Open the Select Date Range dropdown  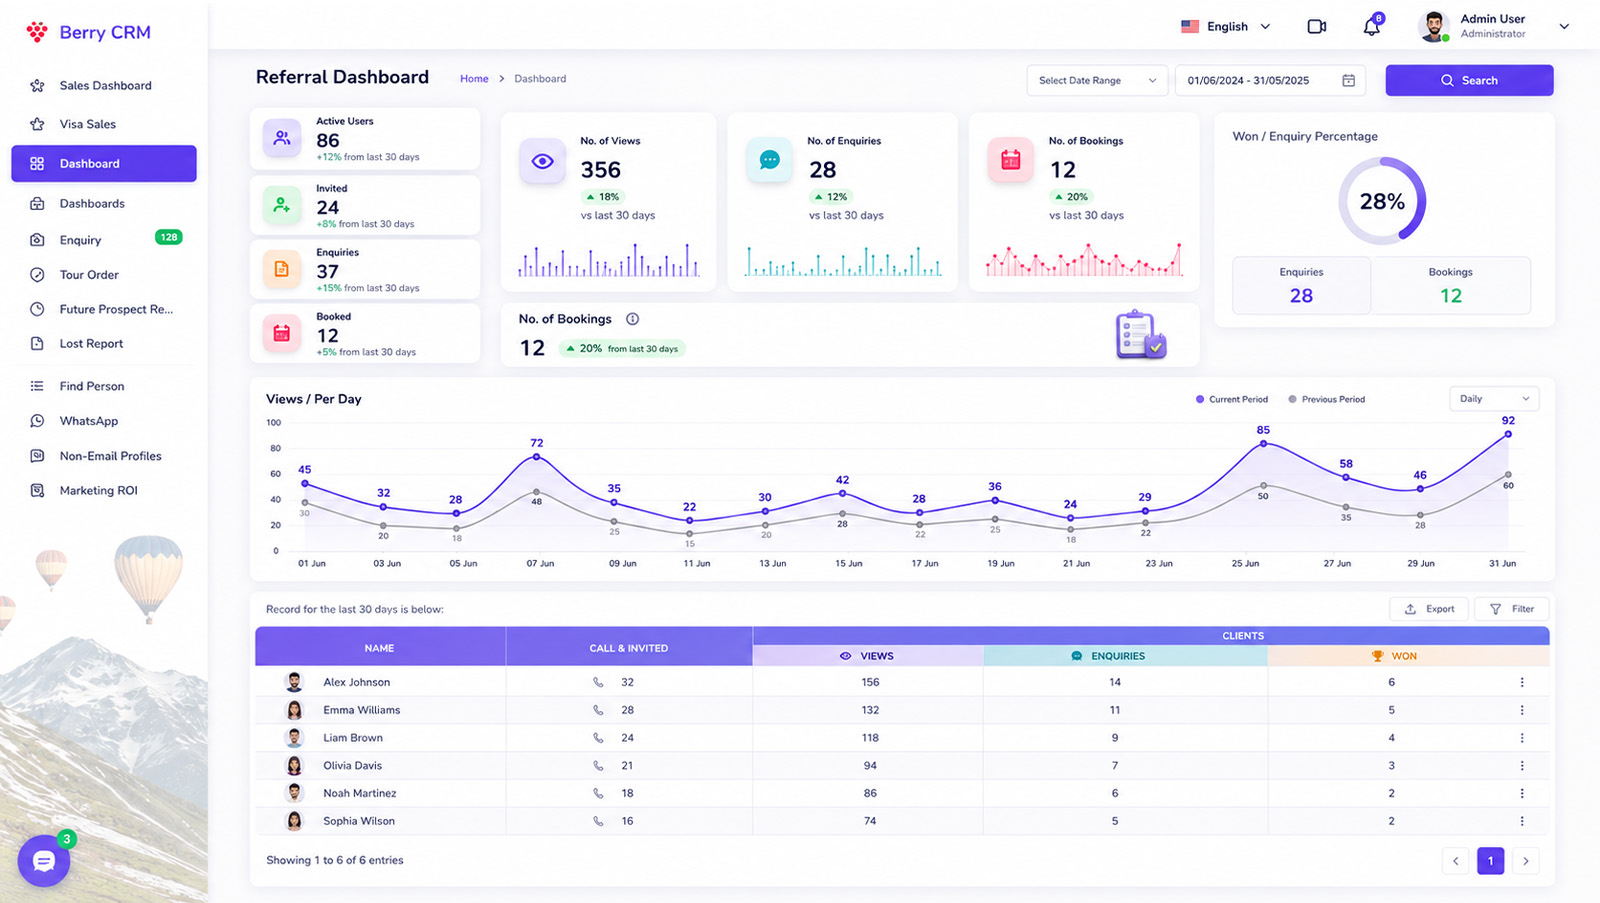click(1097, 80)
